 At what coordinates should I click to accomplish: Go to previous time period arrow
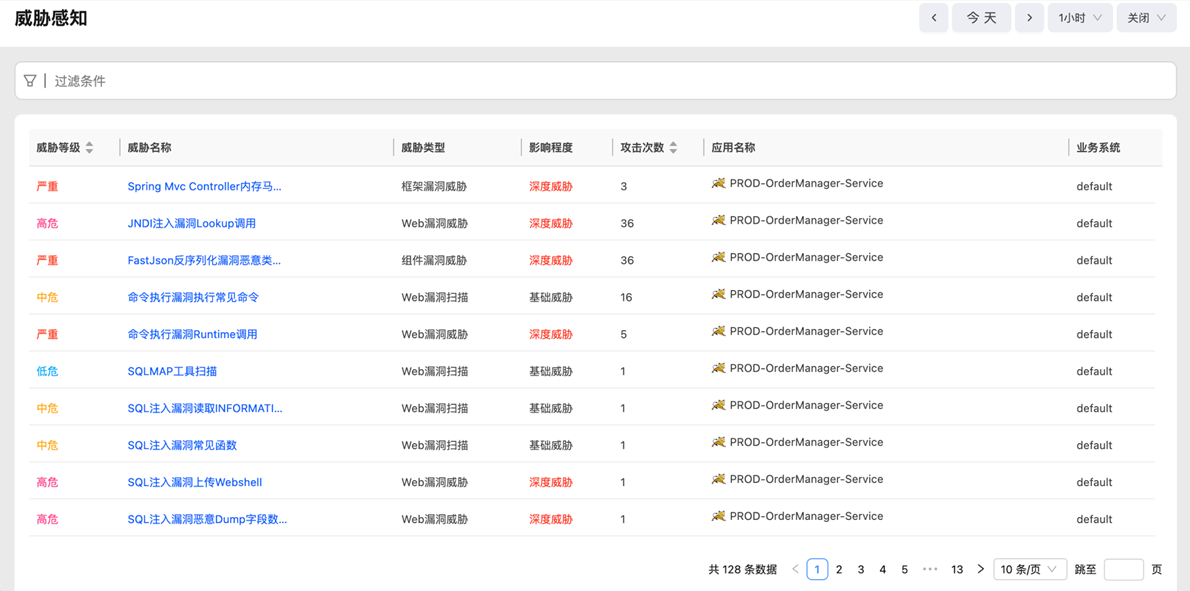(933, 18)
